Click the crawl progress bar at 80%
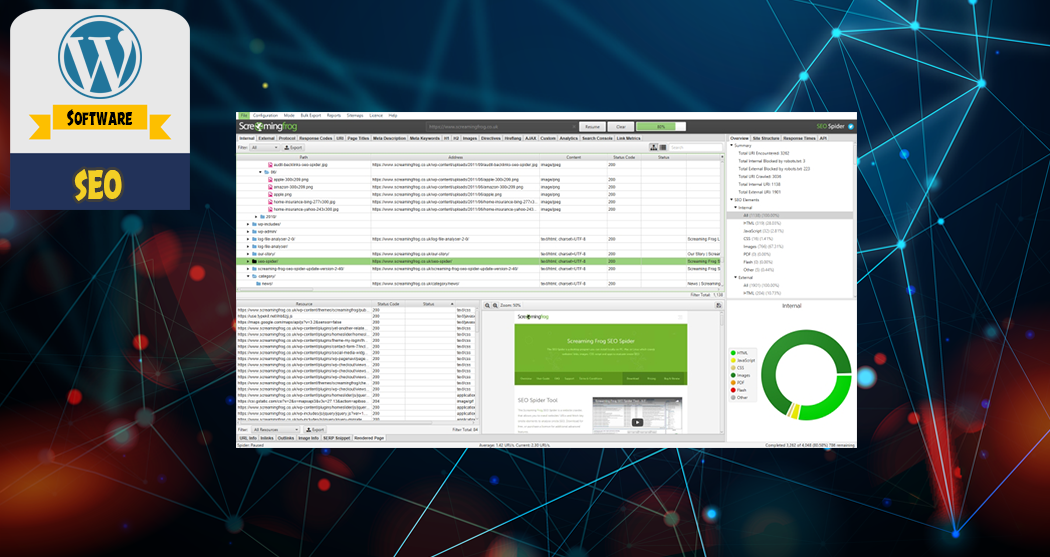Image resolution: width=1050 pixels, height=557 pixels. [661, 127]
